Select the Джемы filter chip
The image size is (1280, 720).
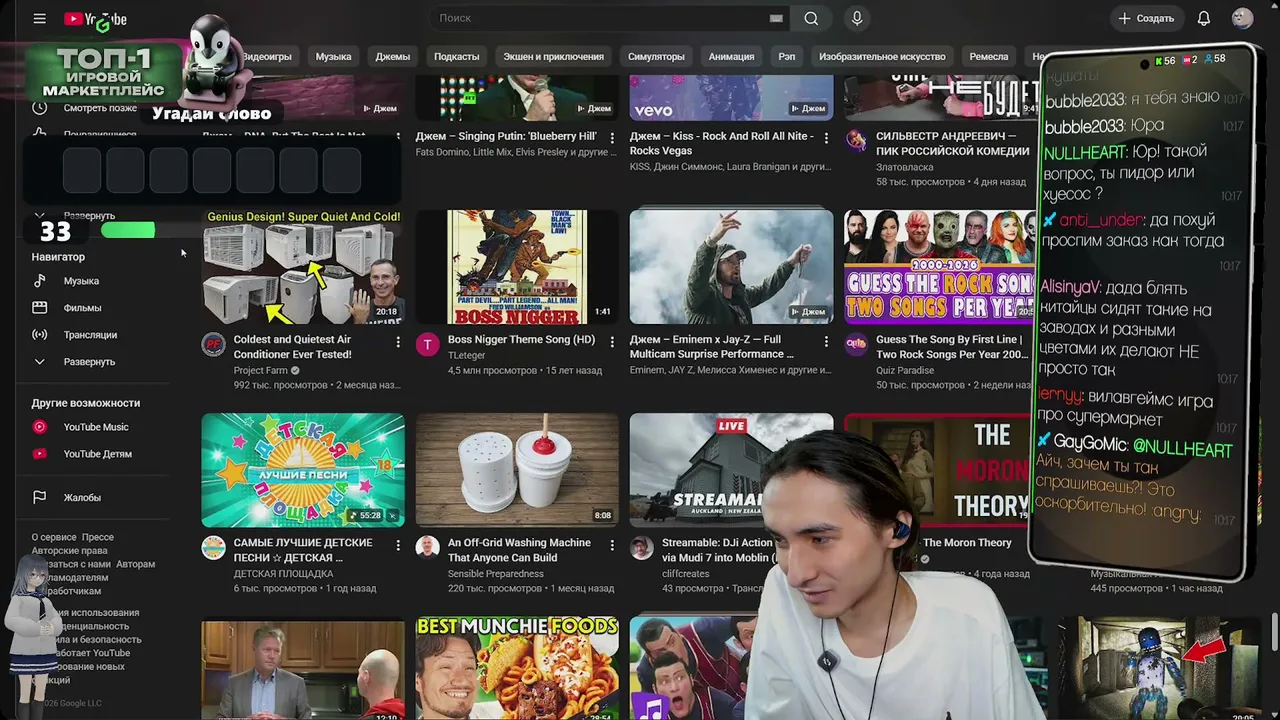click(393, 57)
